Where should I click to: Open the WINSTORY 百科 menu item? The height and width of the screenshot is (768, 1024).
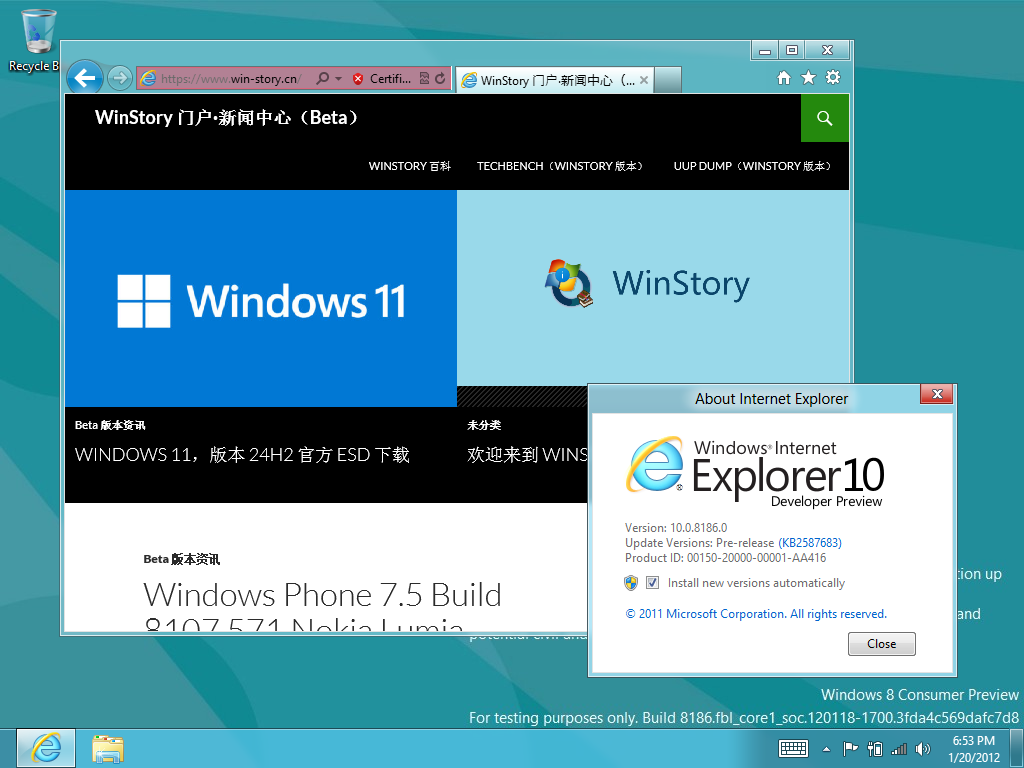tap(409, 166)
